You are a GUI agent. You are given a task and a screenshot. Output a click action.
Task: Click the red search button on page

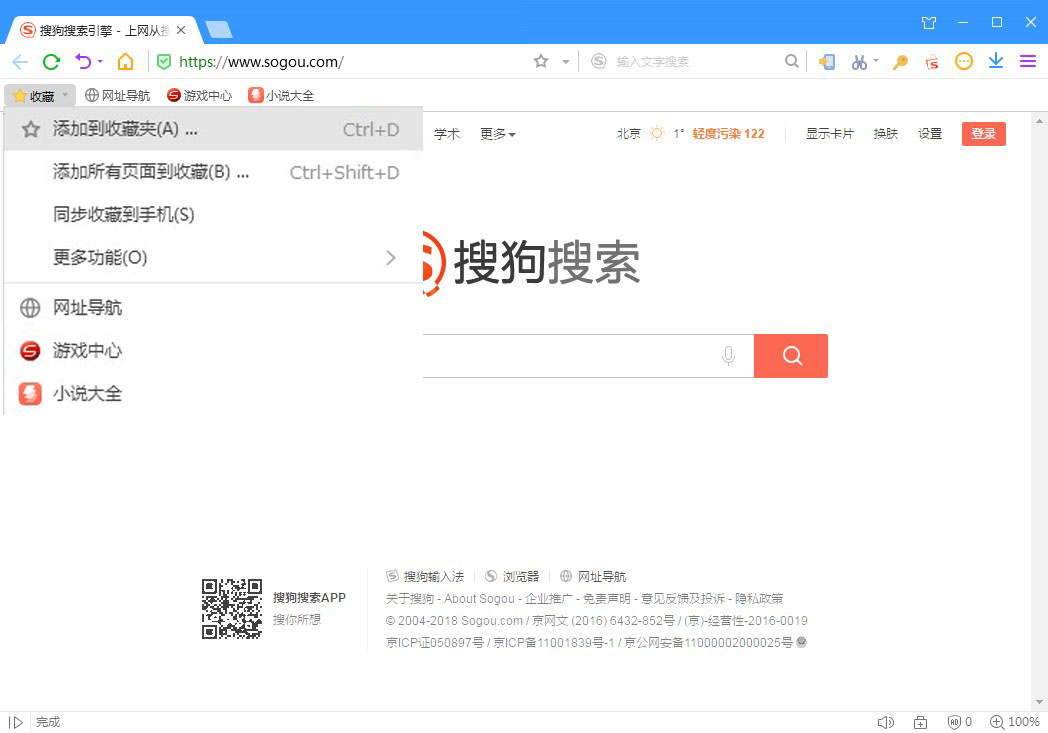pyautogui.click(x=791, y=355)
